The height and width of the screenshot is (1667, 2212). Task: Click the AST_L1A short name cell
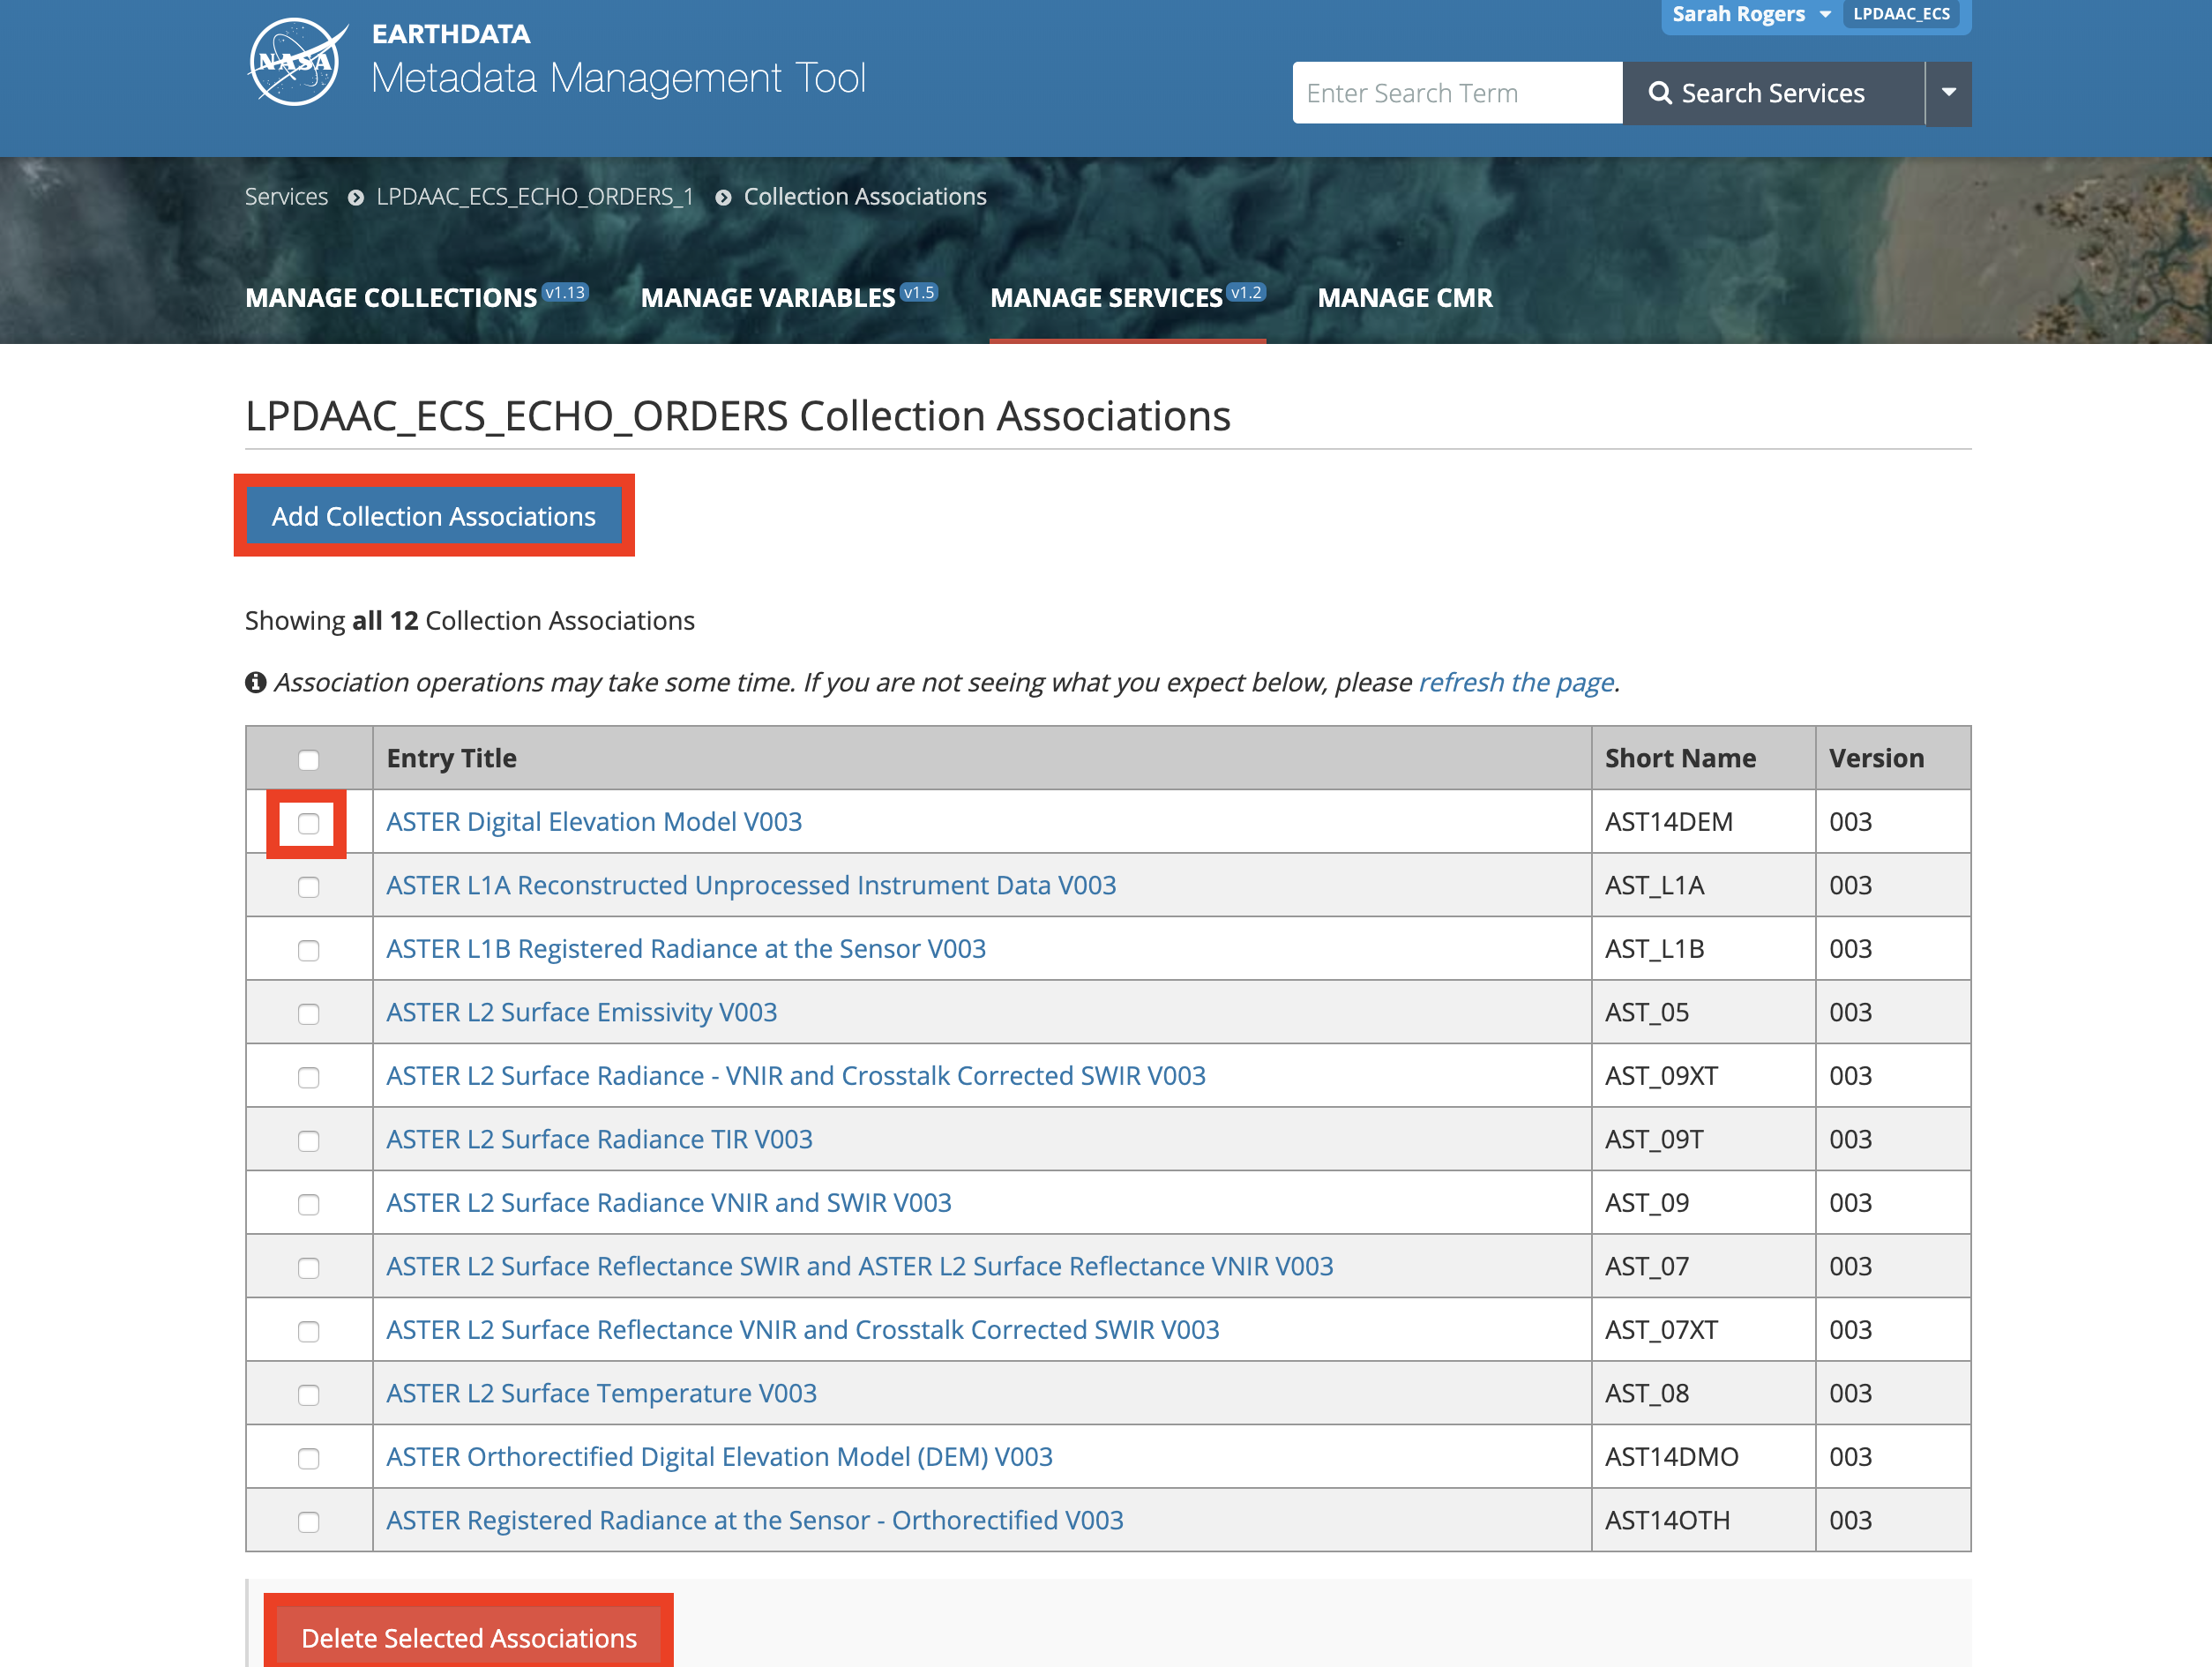1703,885
